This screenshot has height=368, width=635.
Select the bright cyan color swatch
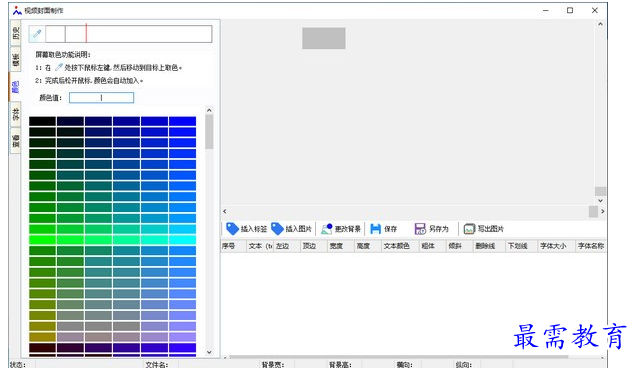tap(183, 240)
